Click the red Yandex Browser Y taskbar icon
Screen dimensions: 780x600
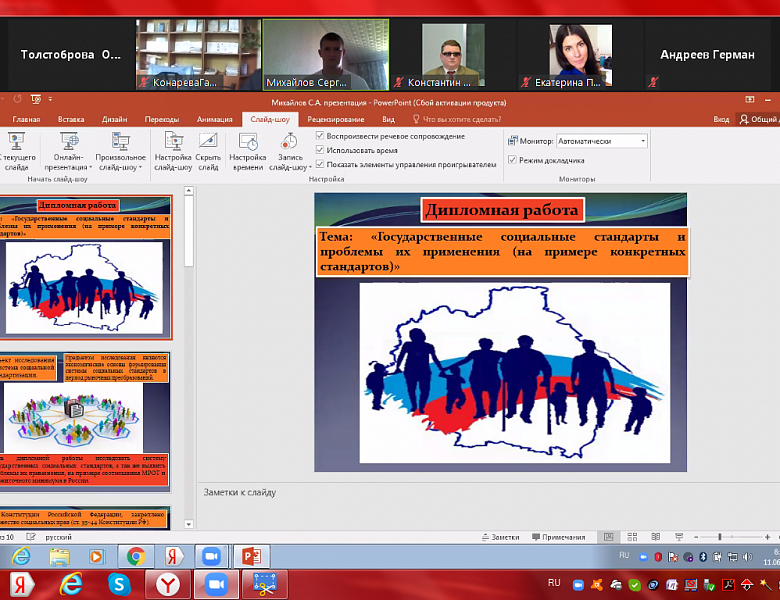[x=168, y=585]
